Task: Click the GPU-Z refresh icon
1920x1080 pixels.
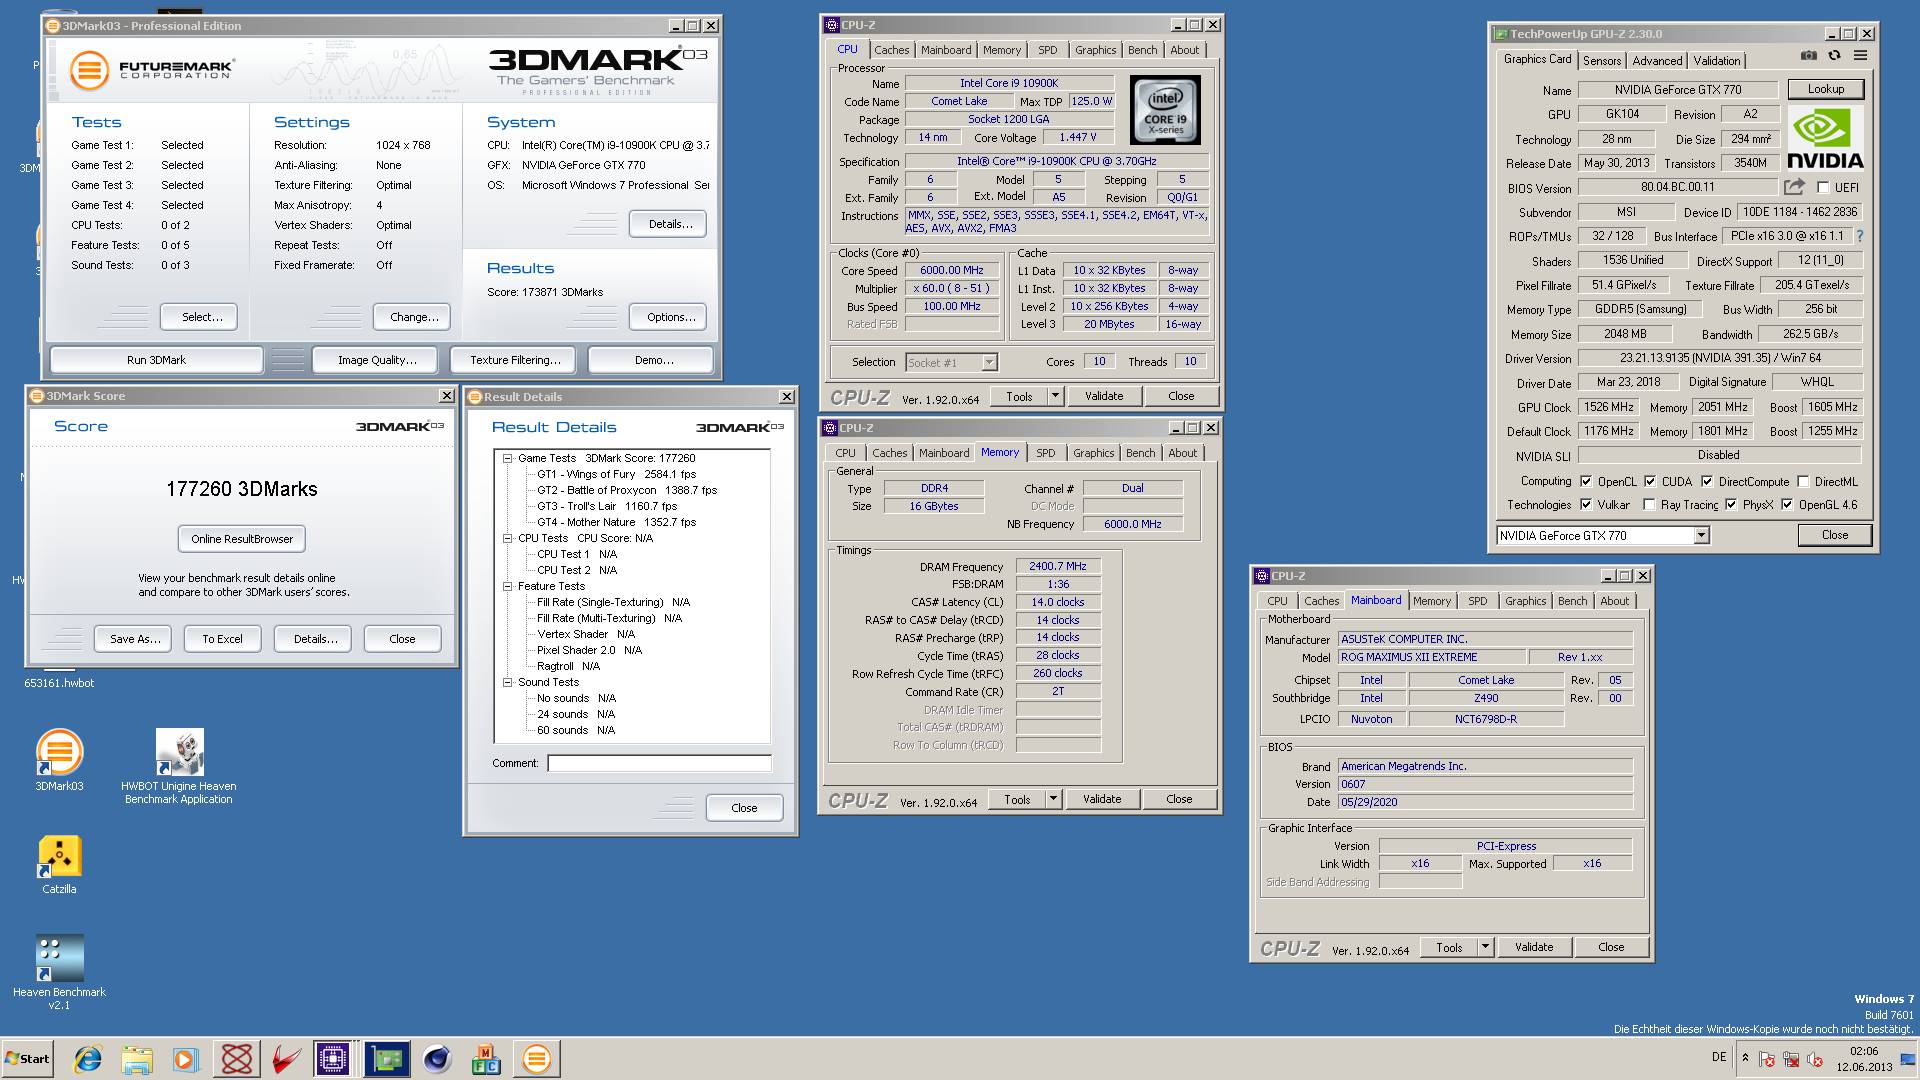Action: [x=1834, y=56]
